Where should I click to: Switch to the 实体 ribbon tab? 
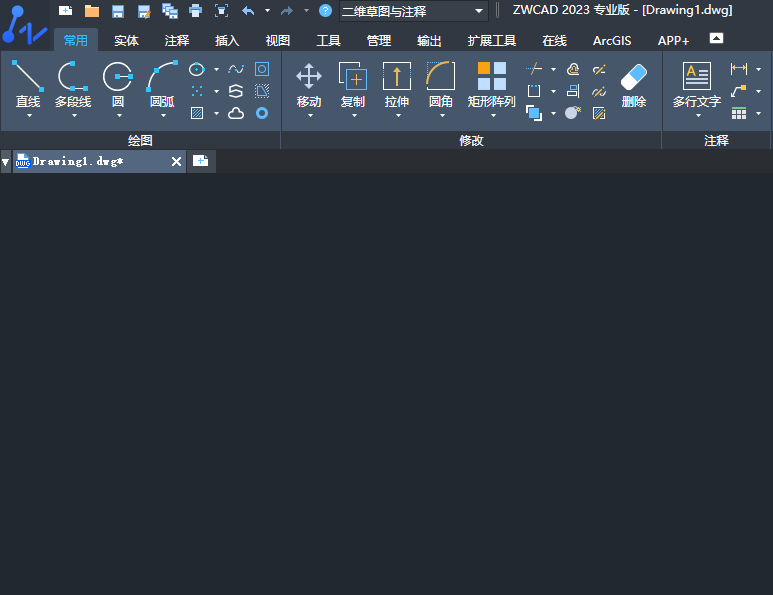pyautogui.click(x=126, y=40)
